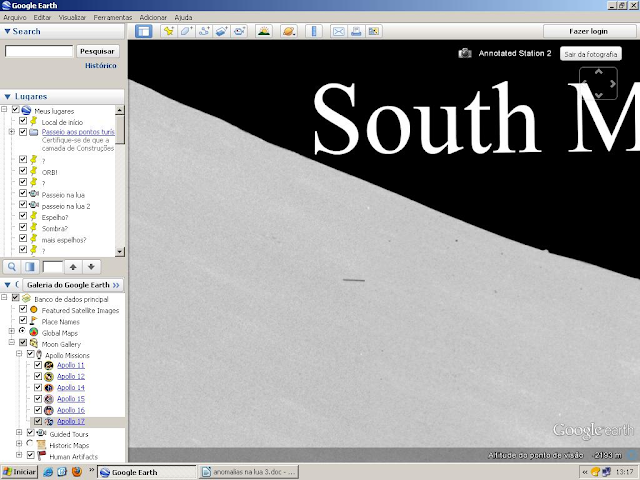Click Sair da fotografia button
This screenshot has width=640, height=480.
point(591,54)
